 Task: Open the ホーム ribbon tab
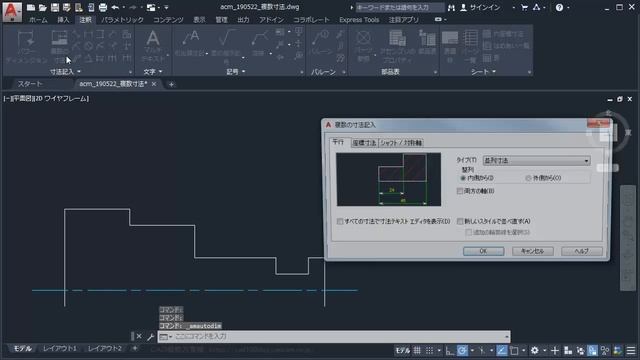pos(38,20)
